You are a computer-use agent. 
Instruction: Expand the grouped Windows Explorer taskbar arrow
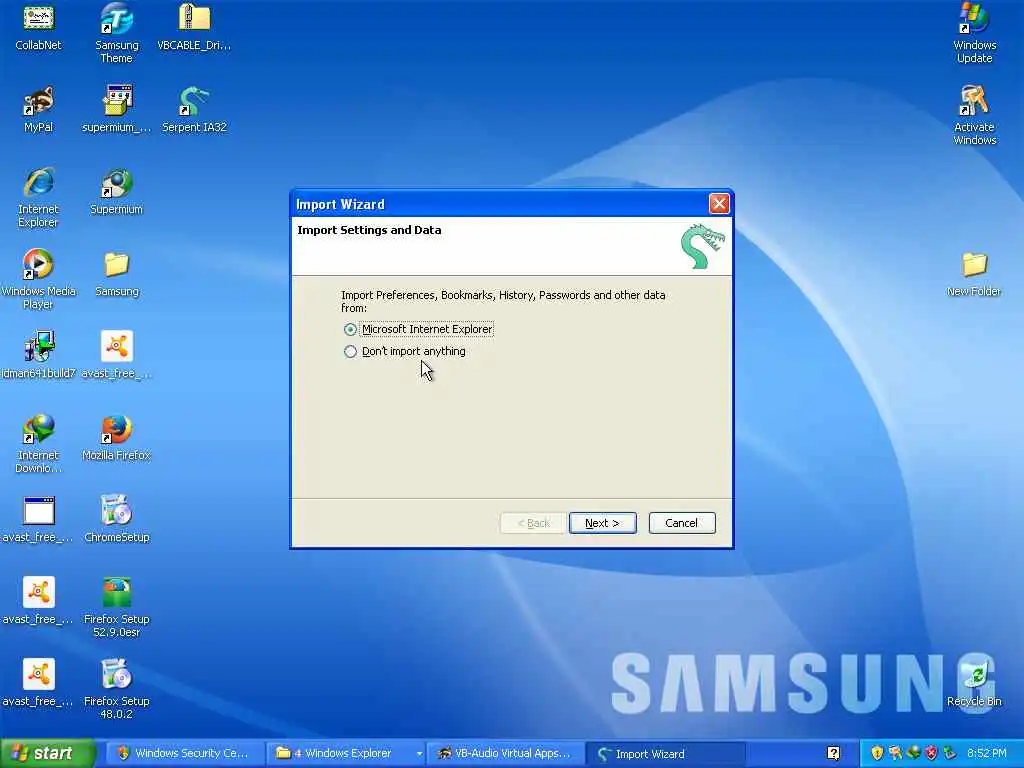click(419, 754)
